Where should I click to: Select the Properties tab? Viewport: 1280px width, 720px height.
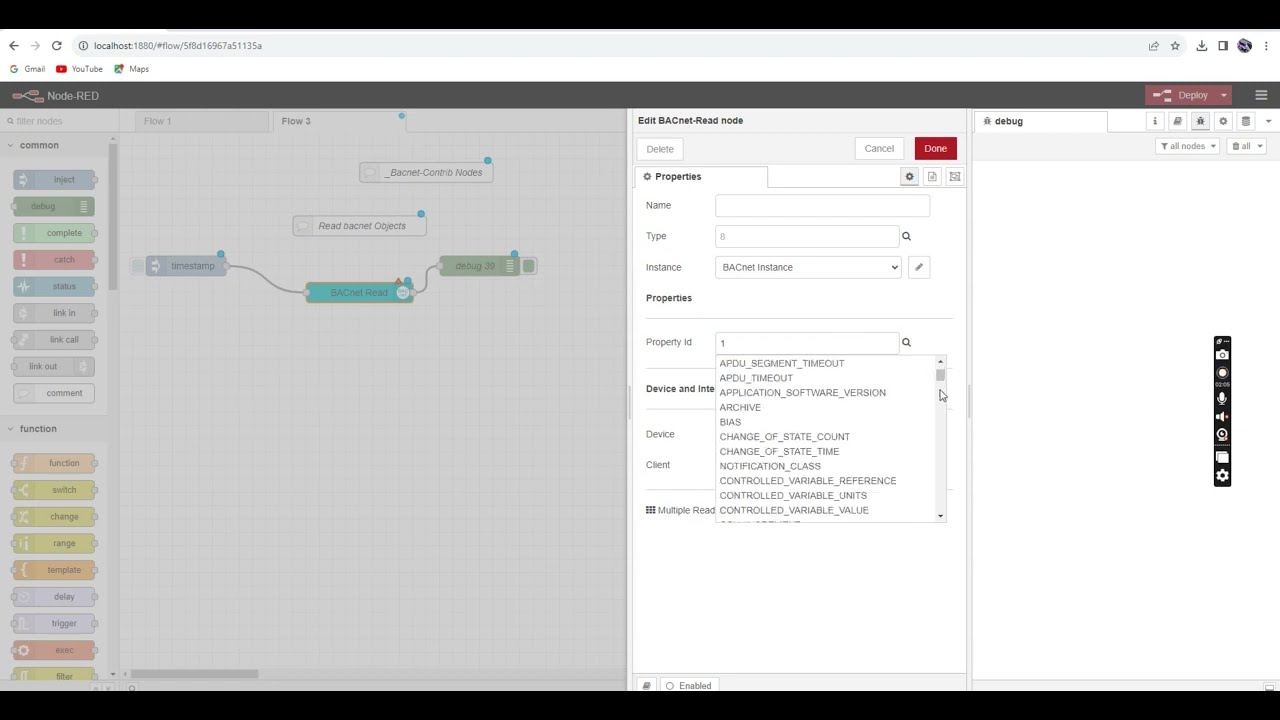tap(701, 177)
